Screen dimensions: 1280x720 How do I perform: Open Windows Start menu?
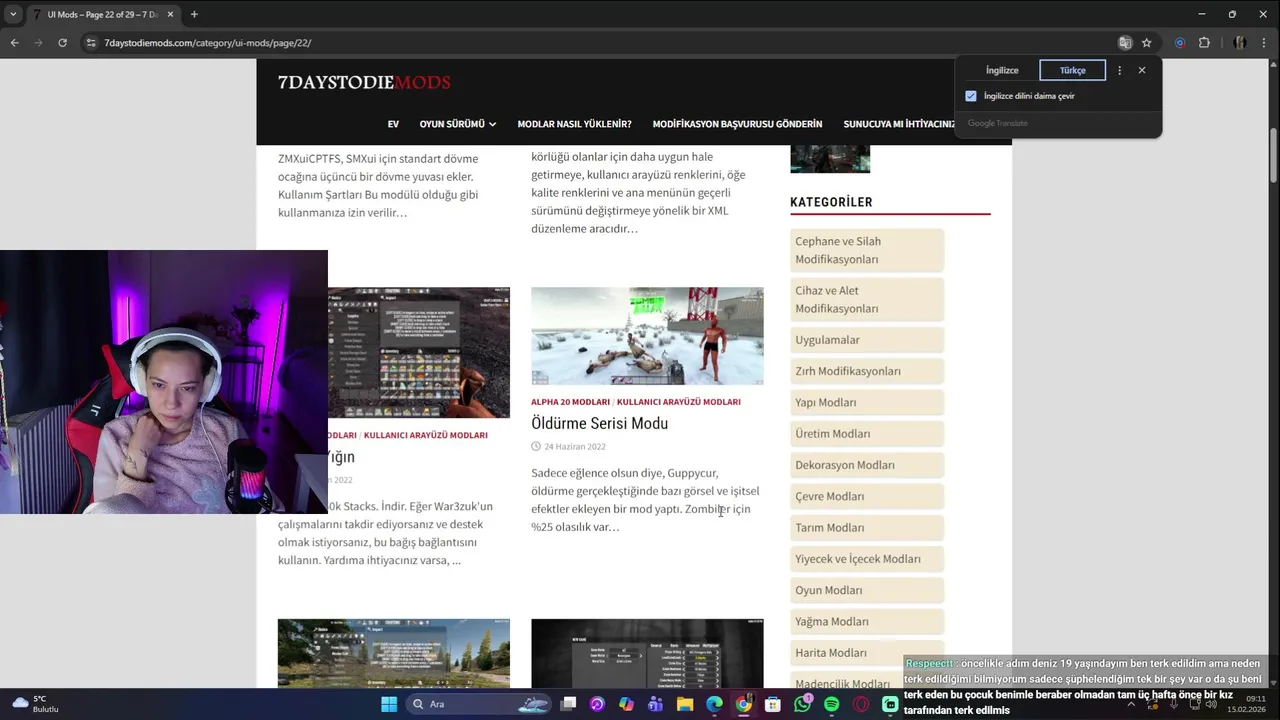pyautogui.click(x=389, y=704)
